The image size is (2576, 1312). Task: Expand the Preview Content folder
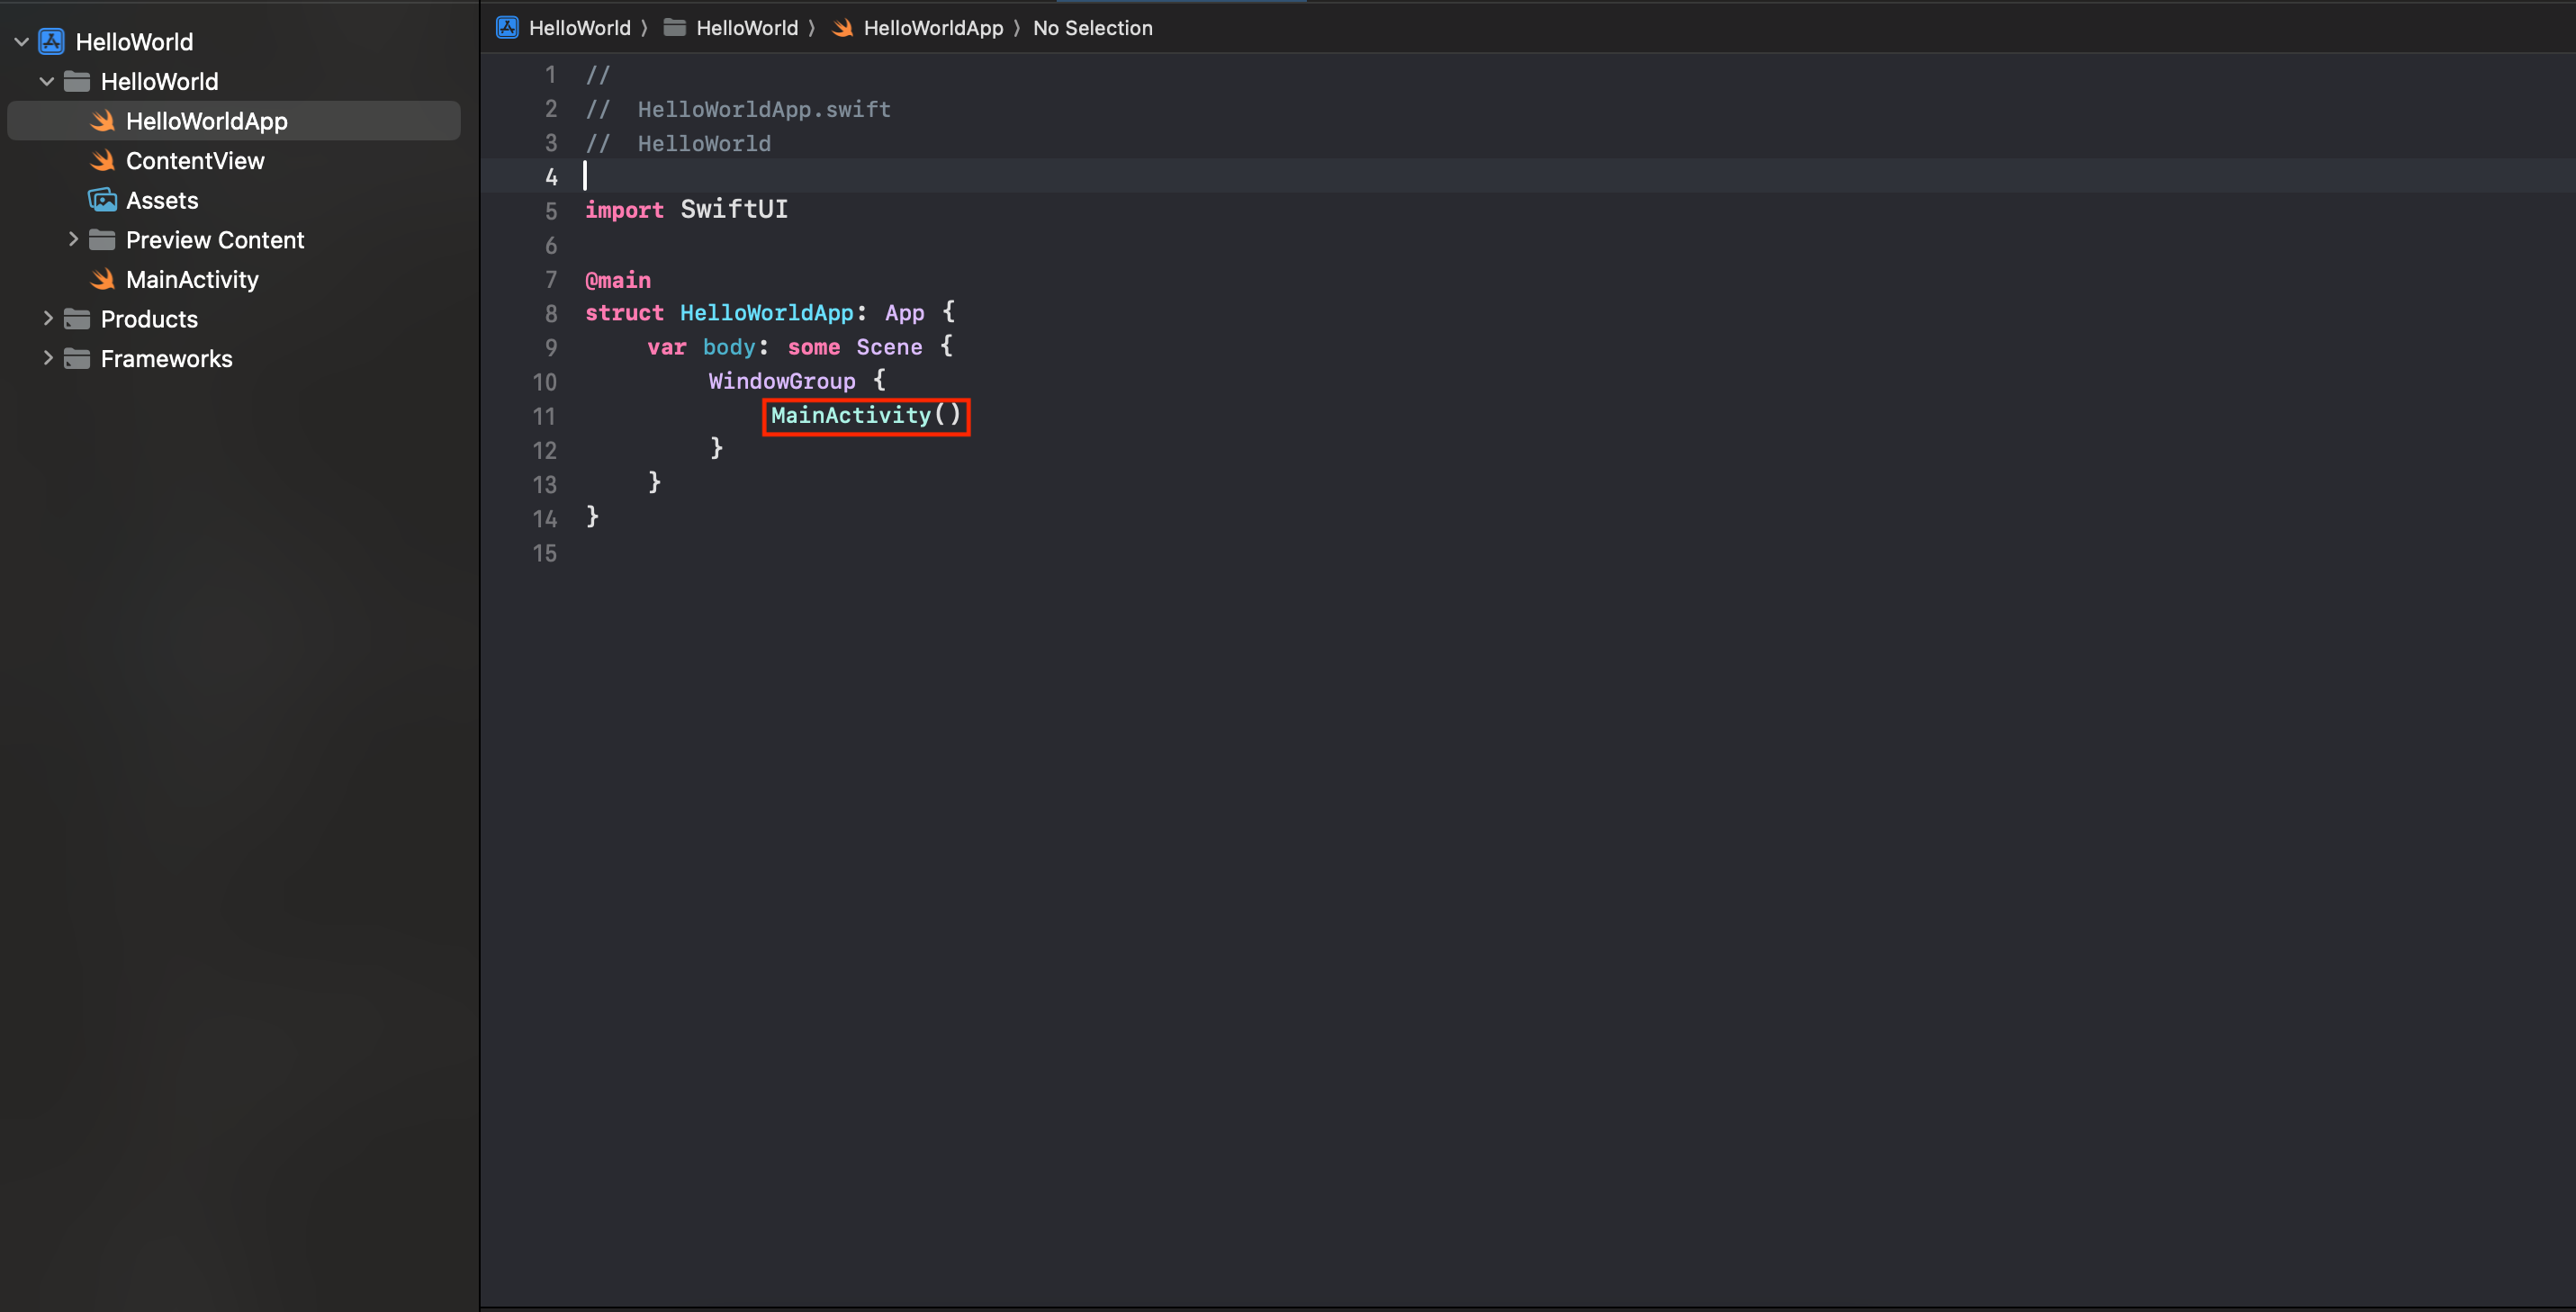73,239
